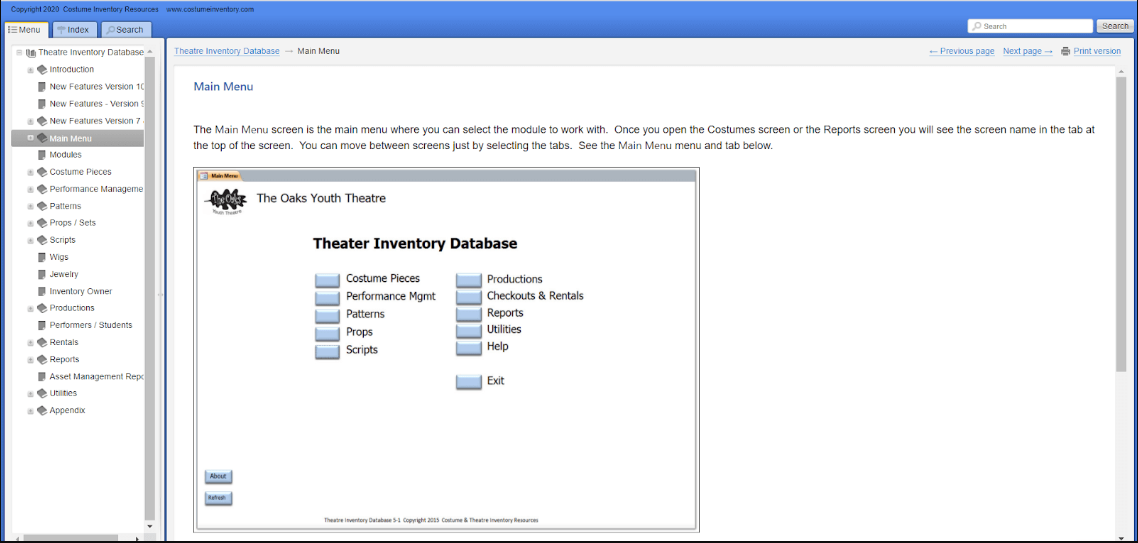The width and height of the screenshot is (1138, 543).
Task: Click the printer icon beside Print version
Action: pos(1065,52)
